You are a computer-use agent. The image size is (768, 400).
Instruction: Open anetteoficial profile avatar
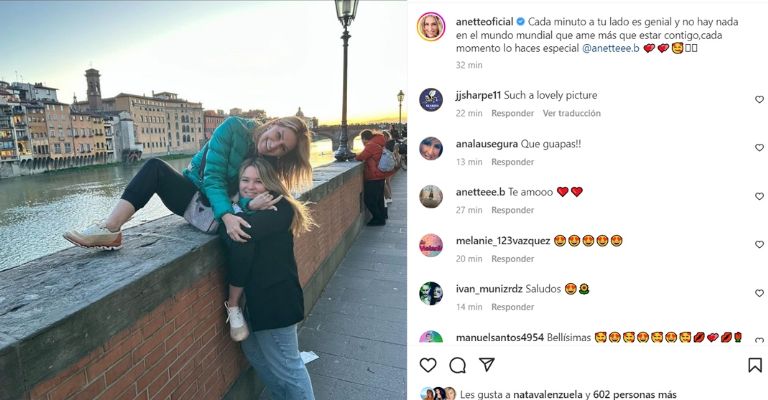[431, 26]
